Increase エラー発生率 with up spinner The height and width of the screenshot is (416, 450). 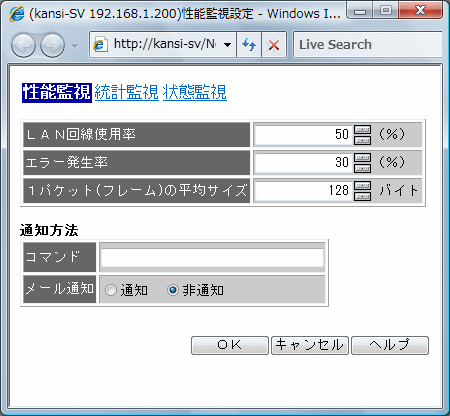tap(362, 158)
